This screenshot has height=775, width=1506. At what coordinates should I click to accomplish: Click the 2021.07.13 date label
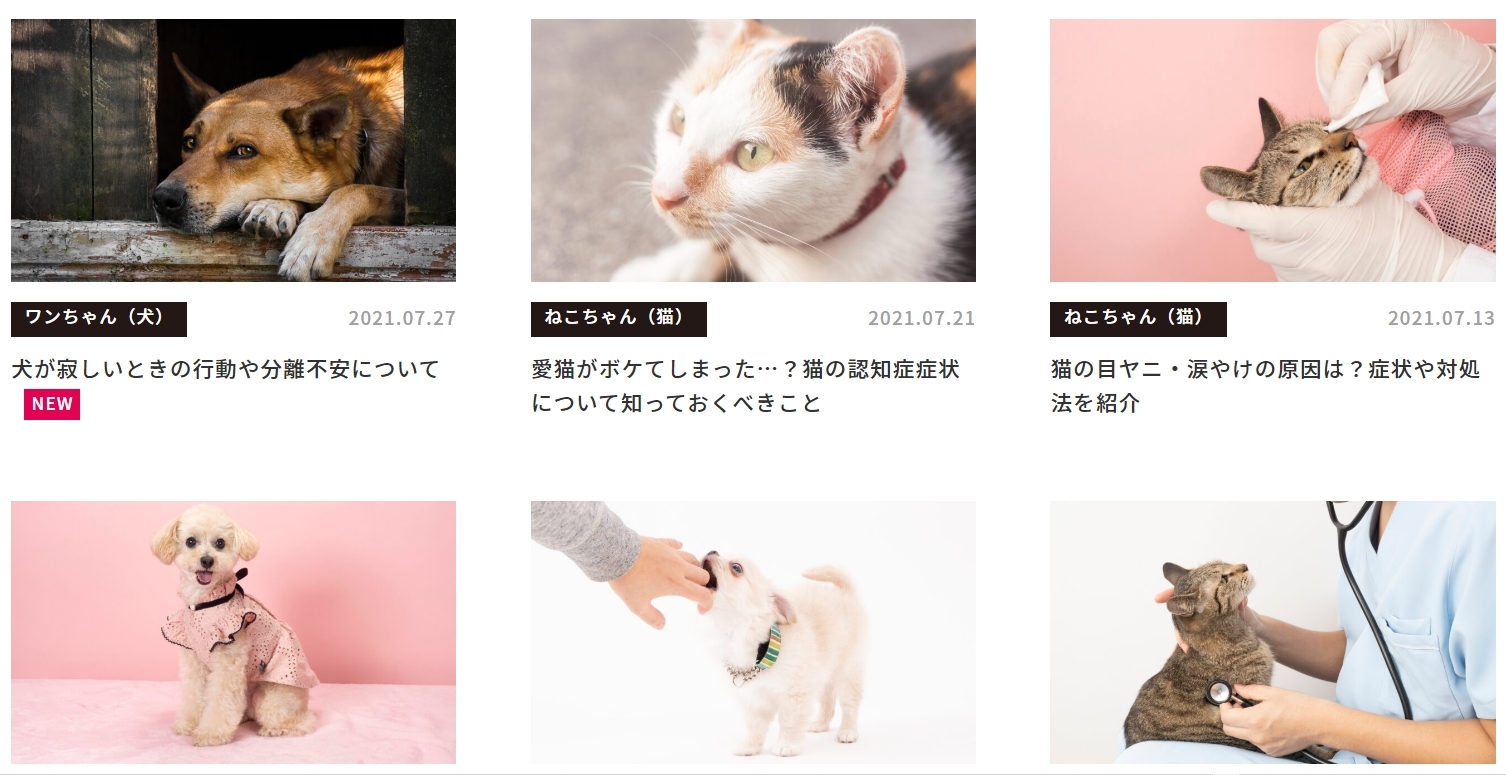coord(1441,319)
